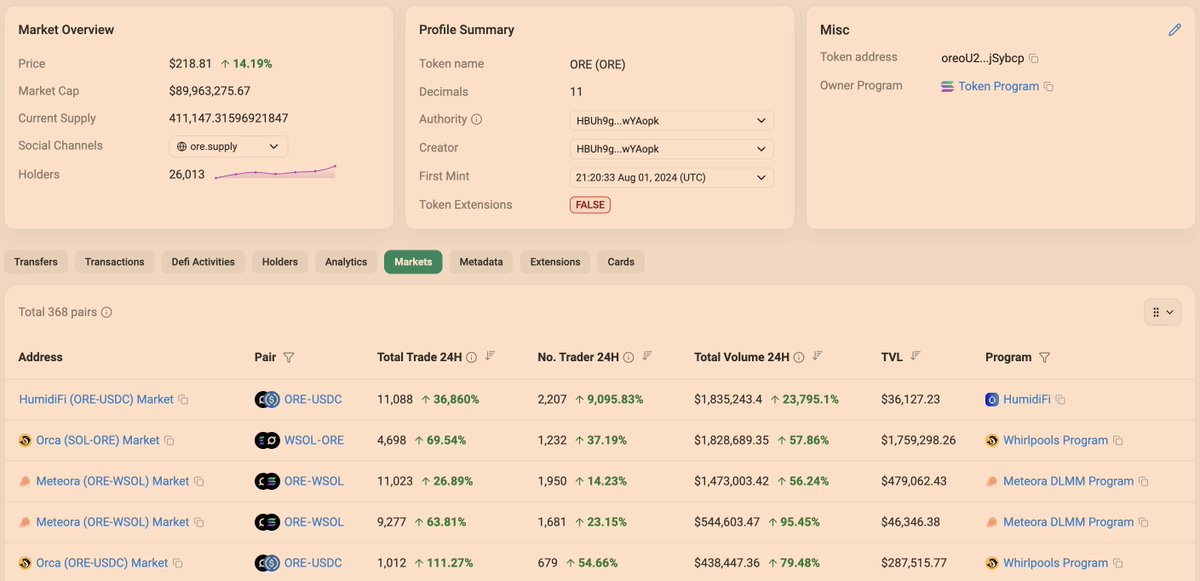Switch to the Transfers tab
Screen dimensions: 1200x581
pyautogui.click(x=36, y=262)
